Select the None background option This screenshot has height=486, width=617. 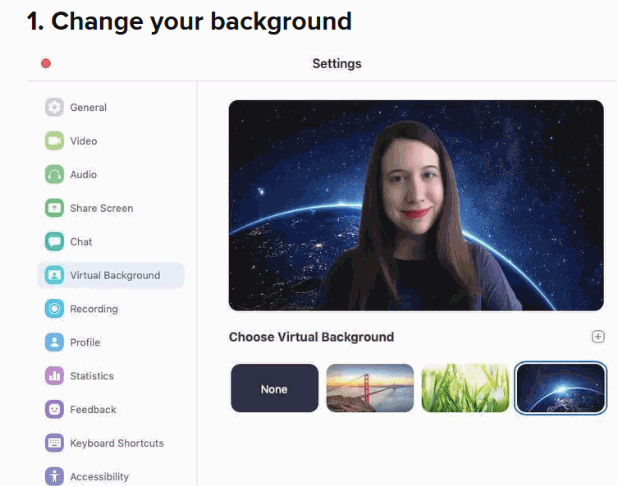274,388
